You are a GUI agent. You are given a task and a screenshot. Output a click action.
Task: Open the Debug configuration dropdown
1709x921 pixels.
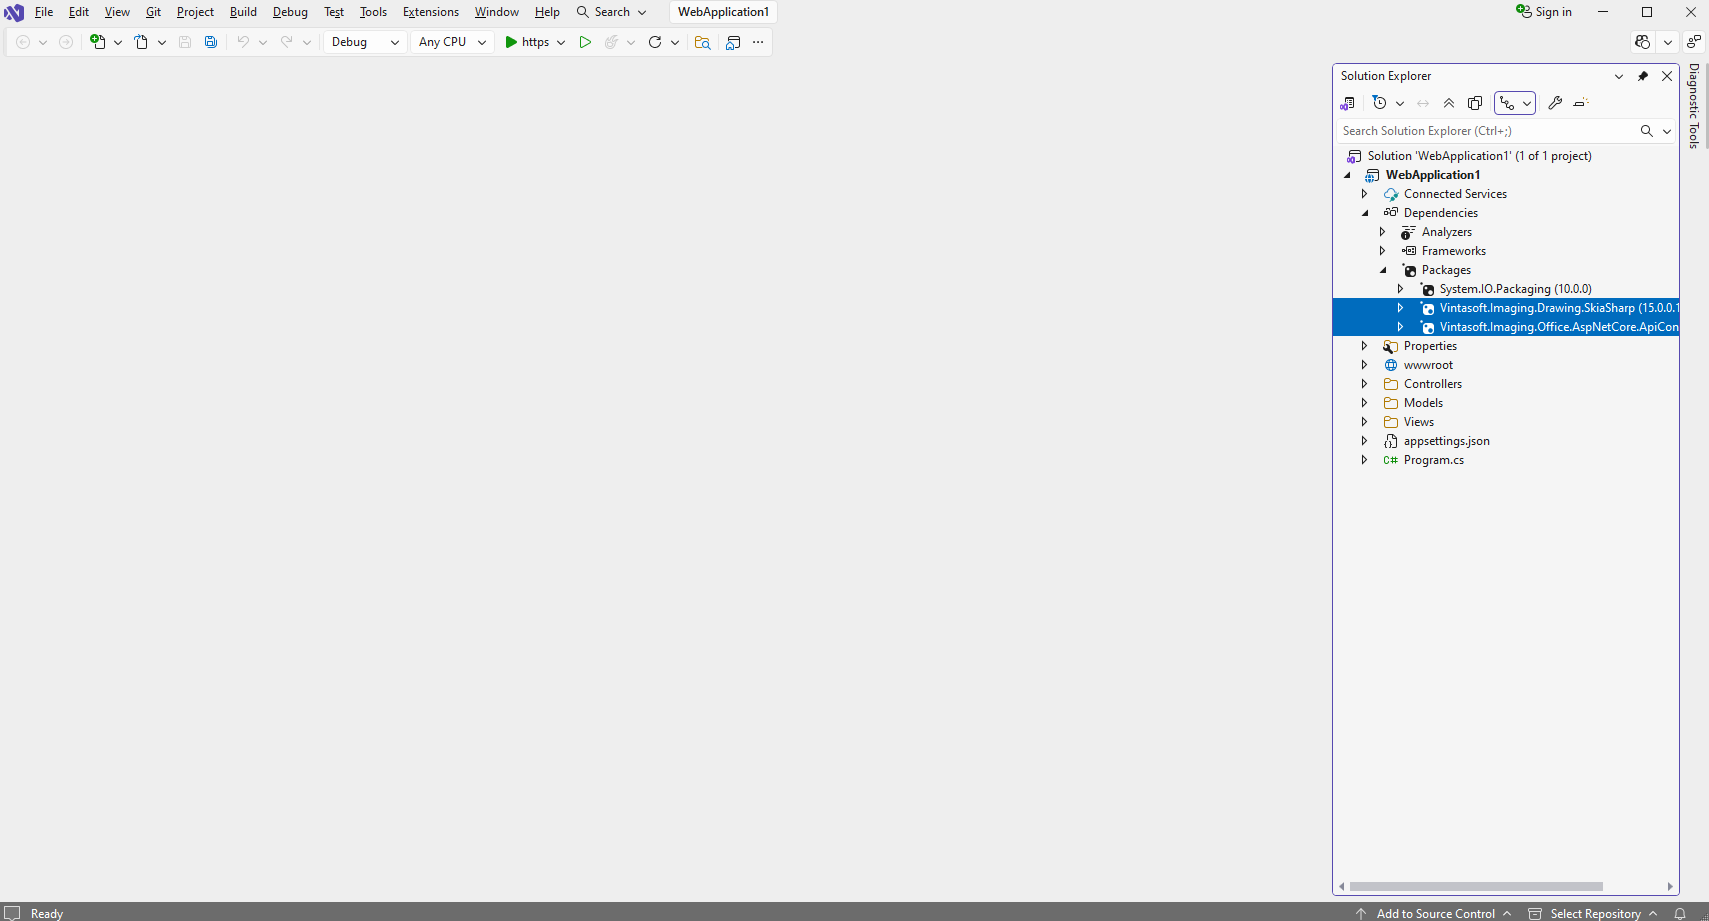[365, 42]
